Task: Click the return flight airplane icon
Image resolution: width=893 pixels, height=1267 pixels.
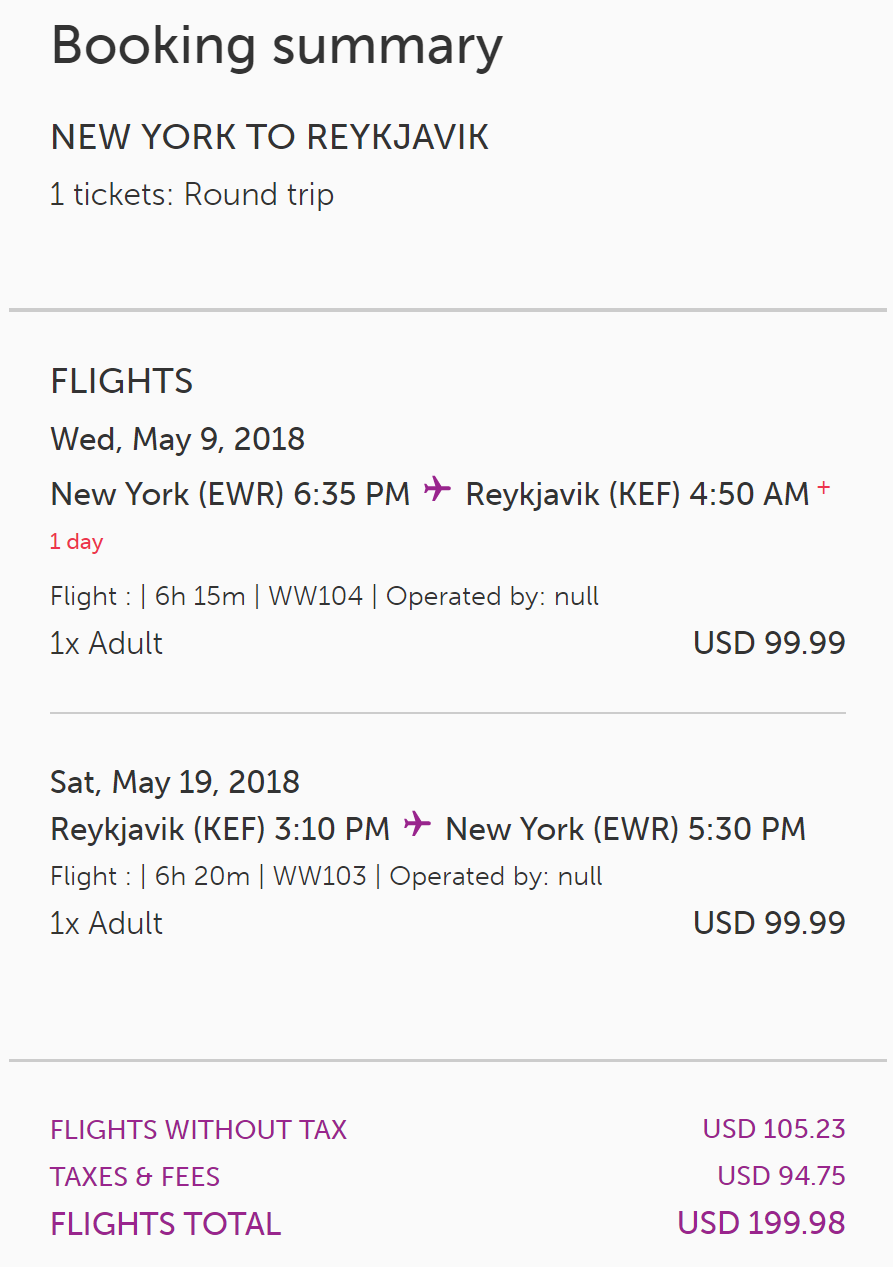Action: [417, 825]
